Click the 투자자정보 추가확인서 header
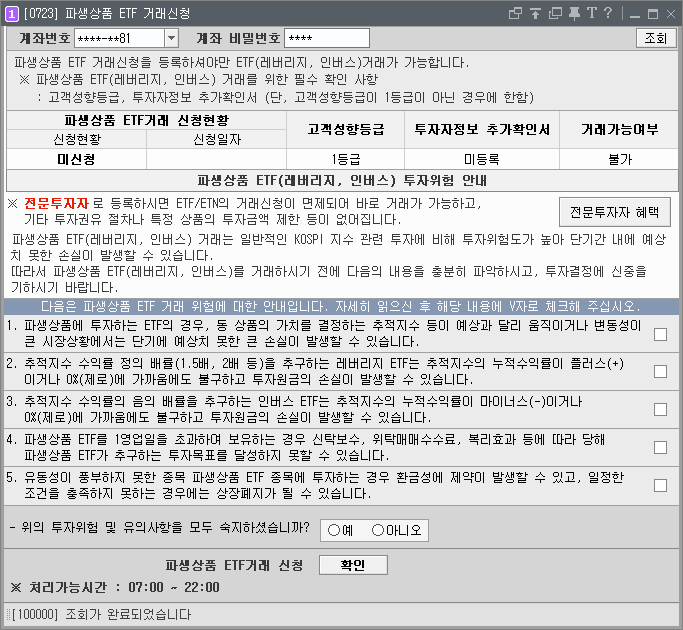Screen dimensions: 683x630 (482, 129)
